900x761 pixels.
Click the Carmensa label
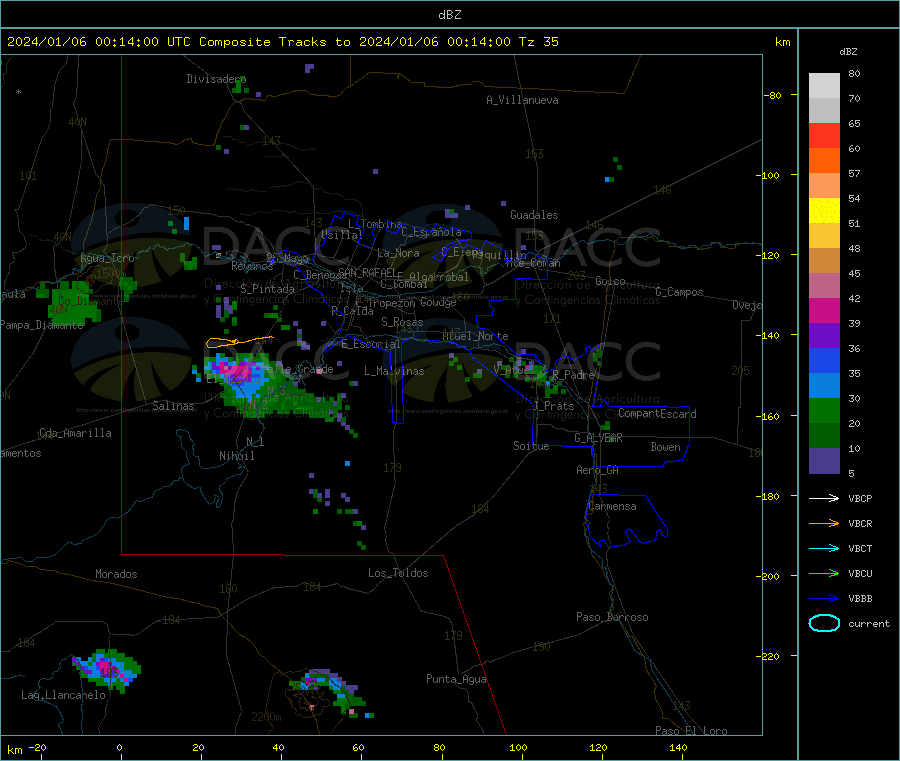[612, 506]
